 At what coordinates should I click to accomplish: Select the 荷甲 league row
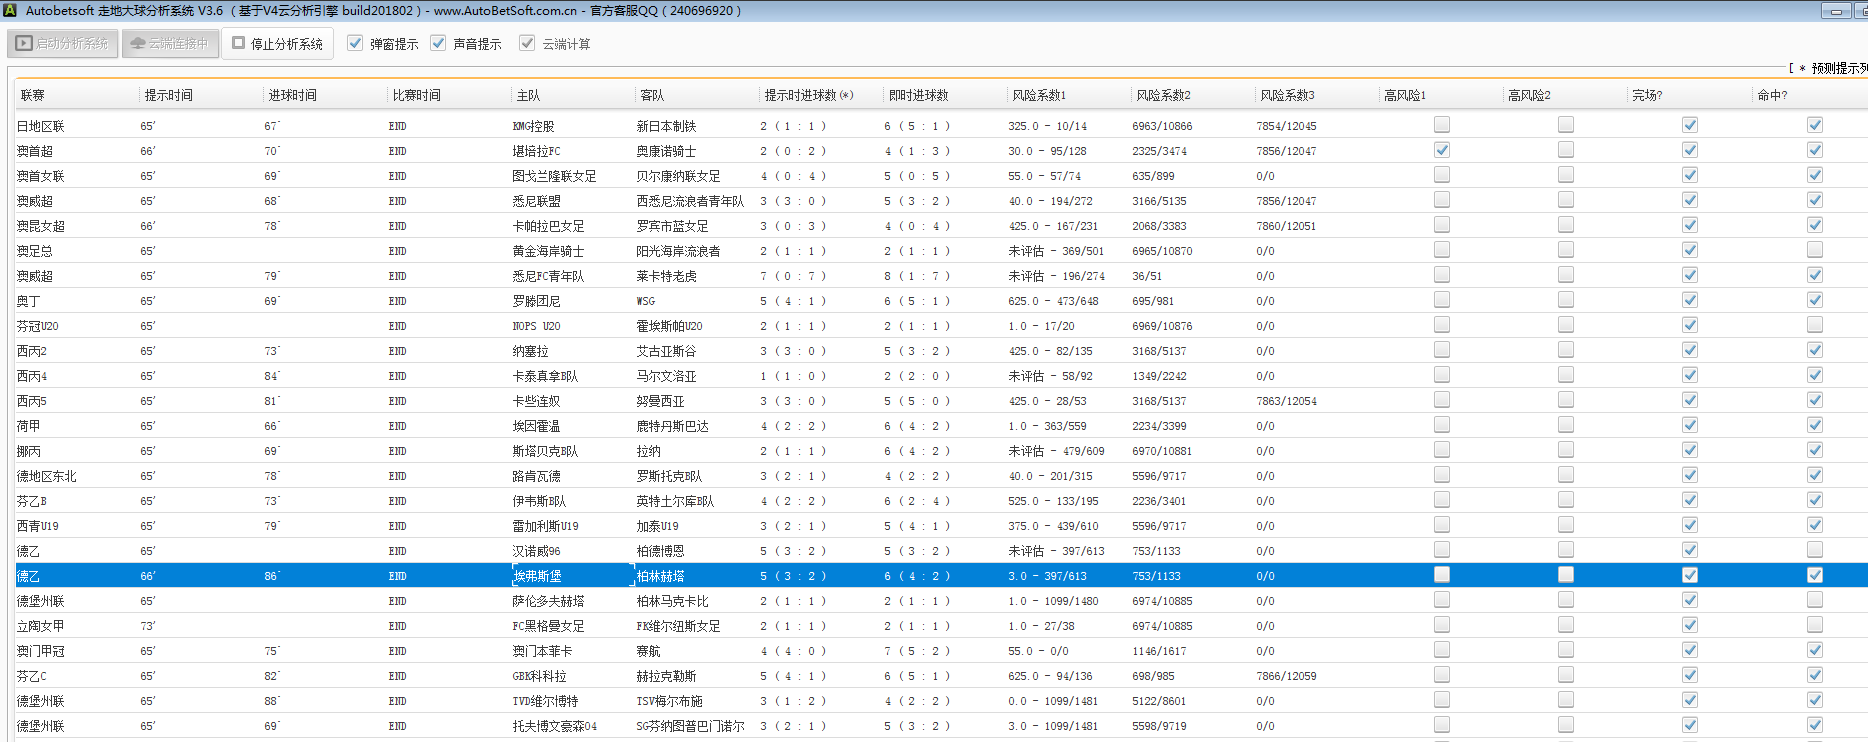point(28,426)
